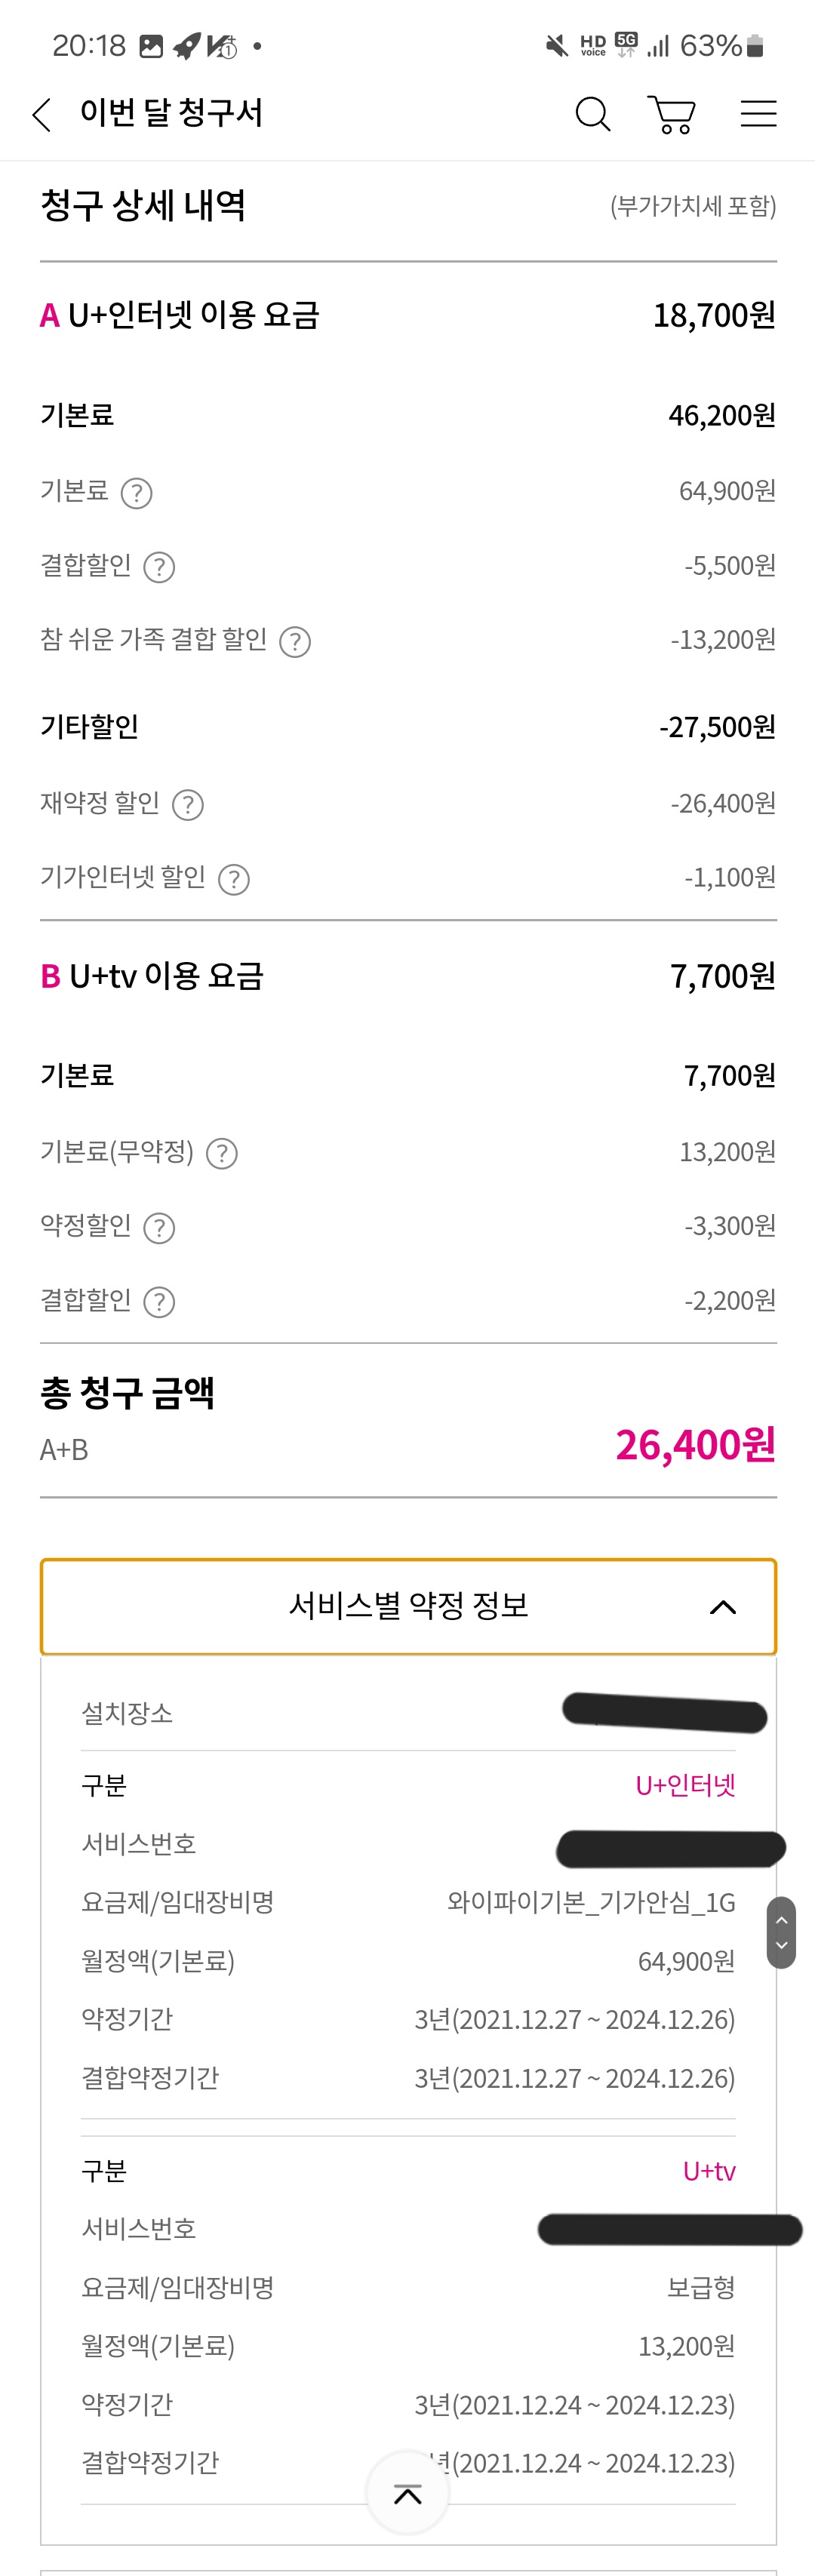Show help for U+tv 결합할인
815x2576 pixels.
click(x=159, y=1302)
